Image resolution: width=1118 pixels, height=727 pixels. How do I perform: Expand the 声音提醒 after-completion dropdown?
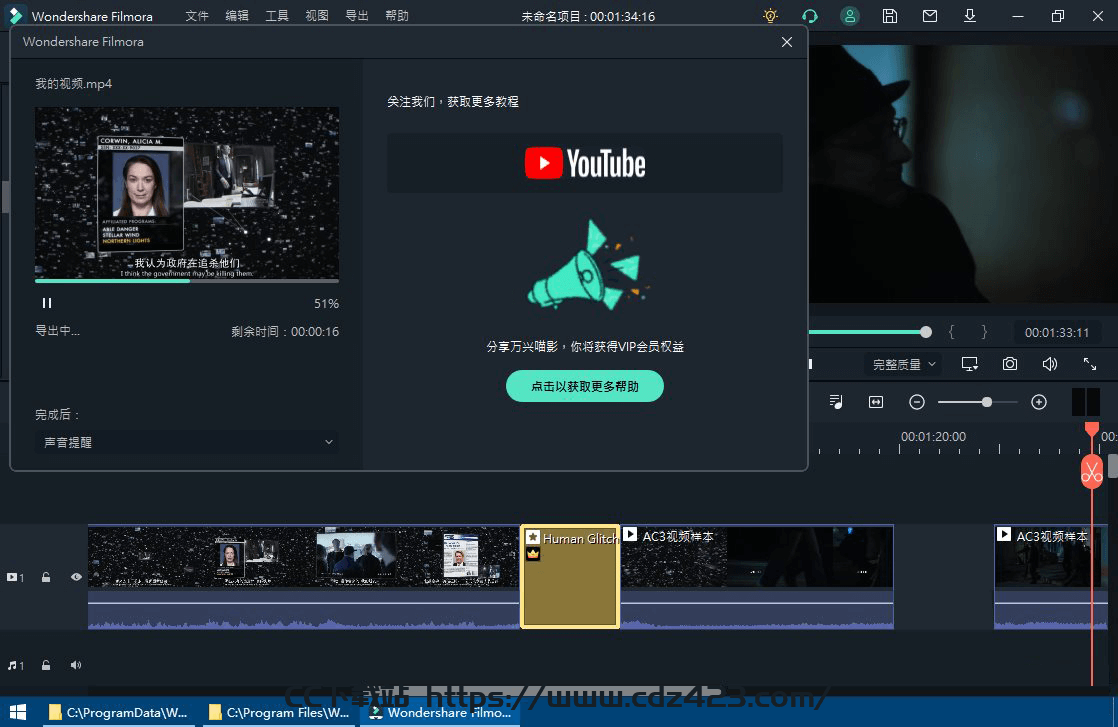(x=187, y=442)
